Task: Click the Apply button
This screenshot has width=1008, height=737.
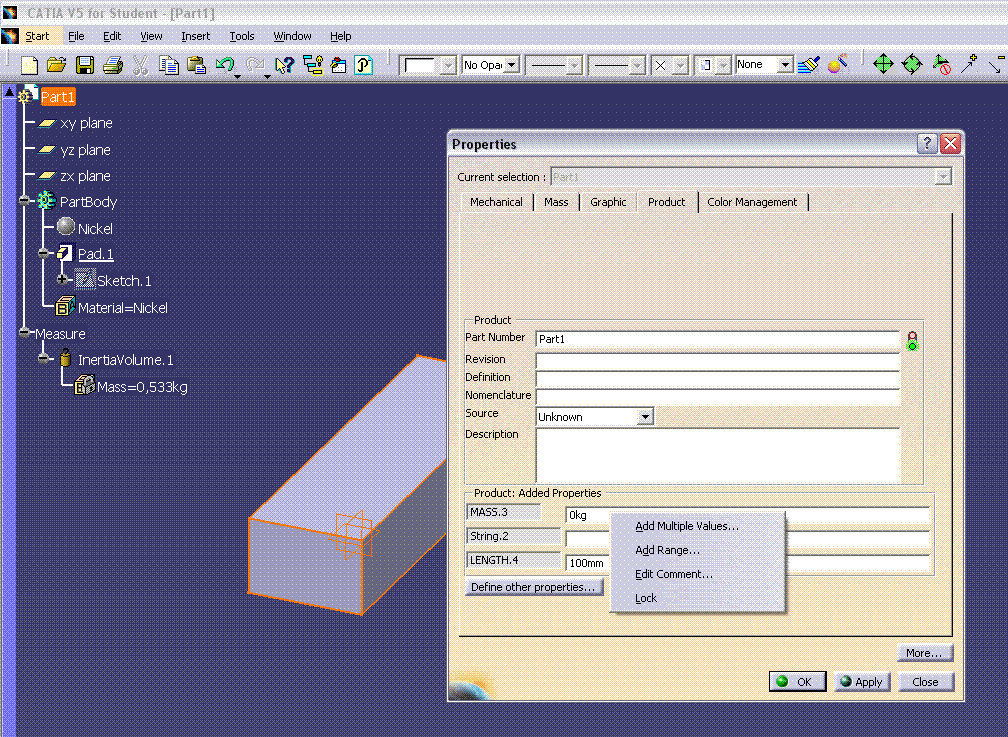Action: tap(862, 682)
